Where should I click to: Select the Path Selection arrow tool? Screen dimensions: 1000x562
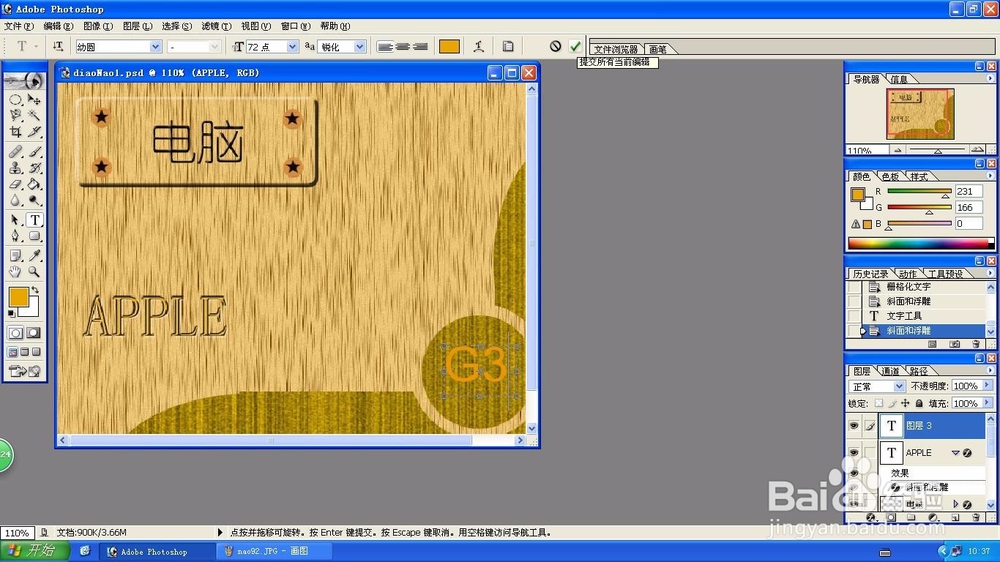15,220
